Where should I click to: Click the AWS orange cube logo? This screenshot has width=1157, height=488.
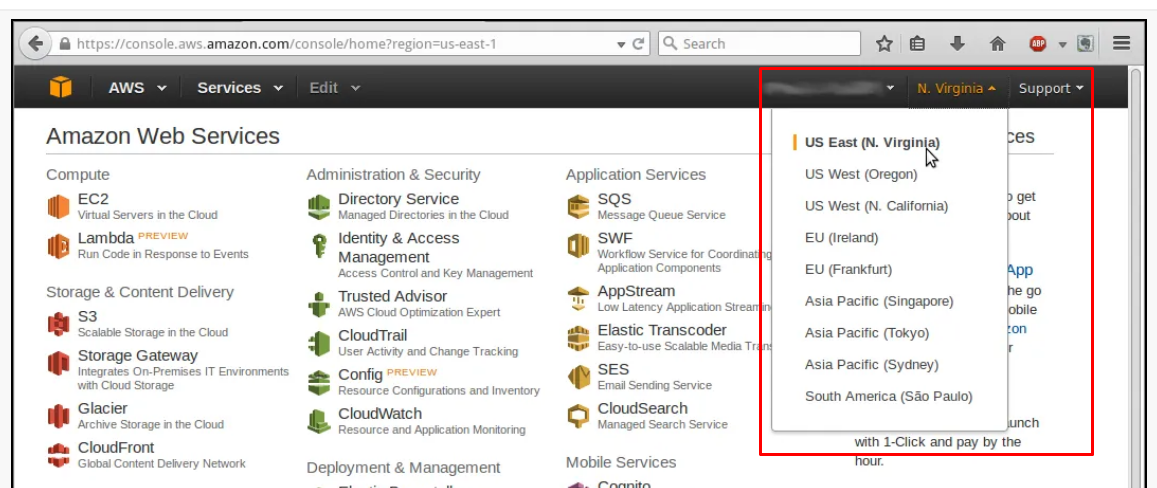[61, 88]
